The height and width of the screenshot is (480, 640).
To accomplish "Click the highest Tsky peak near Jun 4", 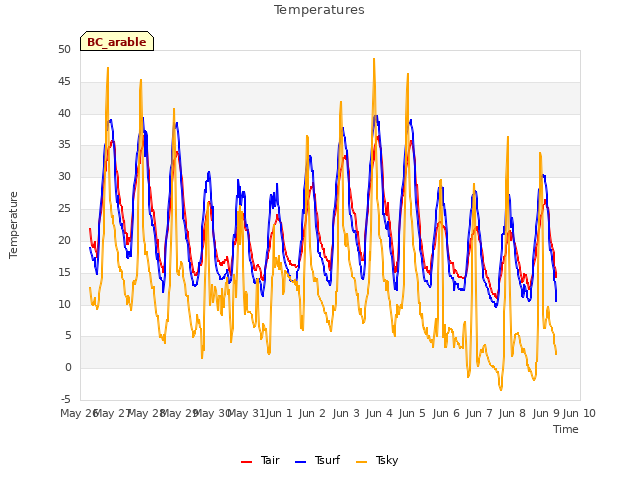I will click(x=374, y=59).
